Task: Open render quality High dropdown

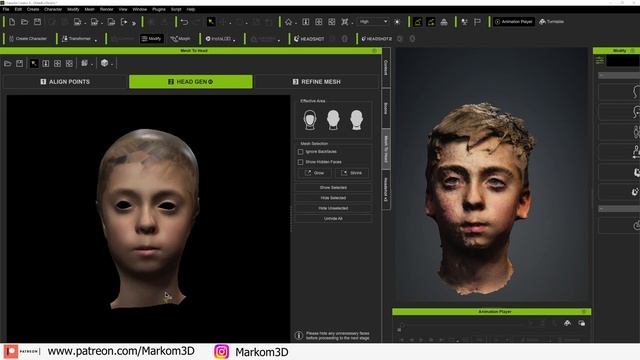Action: (373, 22)
